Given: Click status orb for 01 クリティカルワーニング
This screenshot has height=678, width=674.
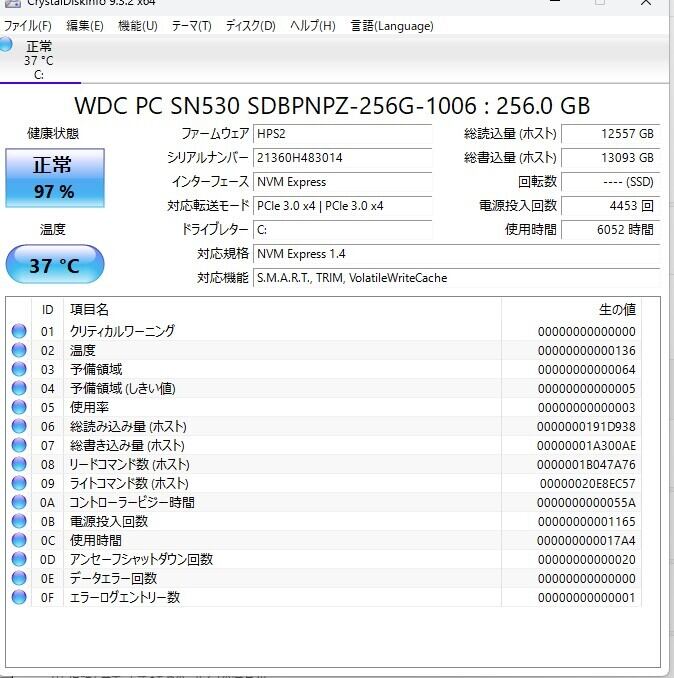Looking at the screenshot, I should pyautogui.click(x=19, y=331).
